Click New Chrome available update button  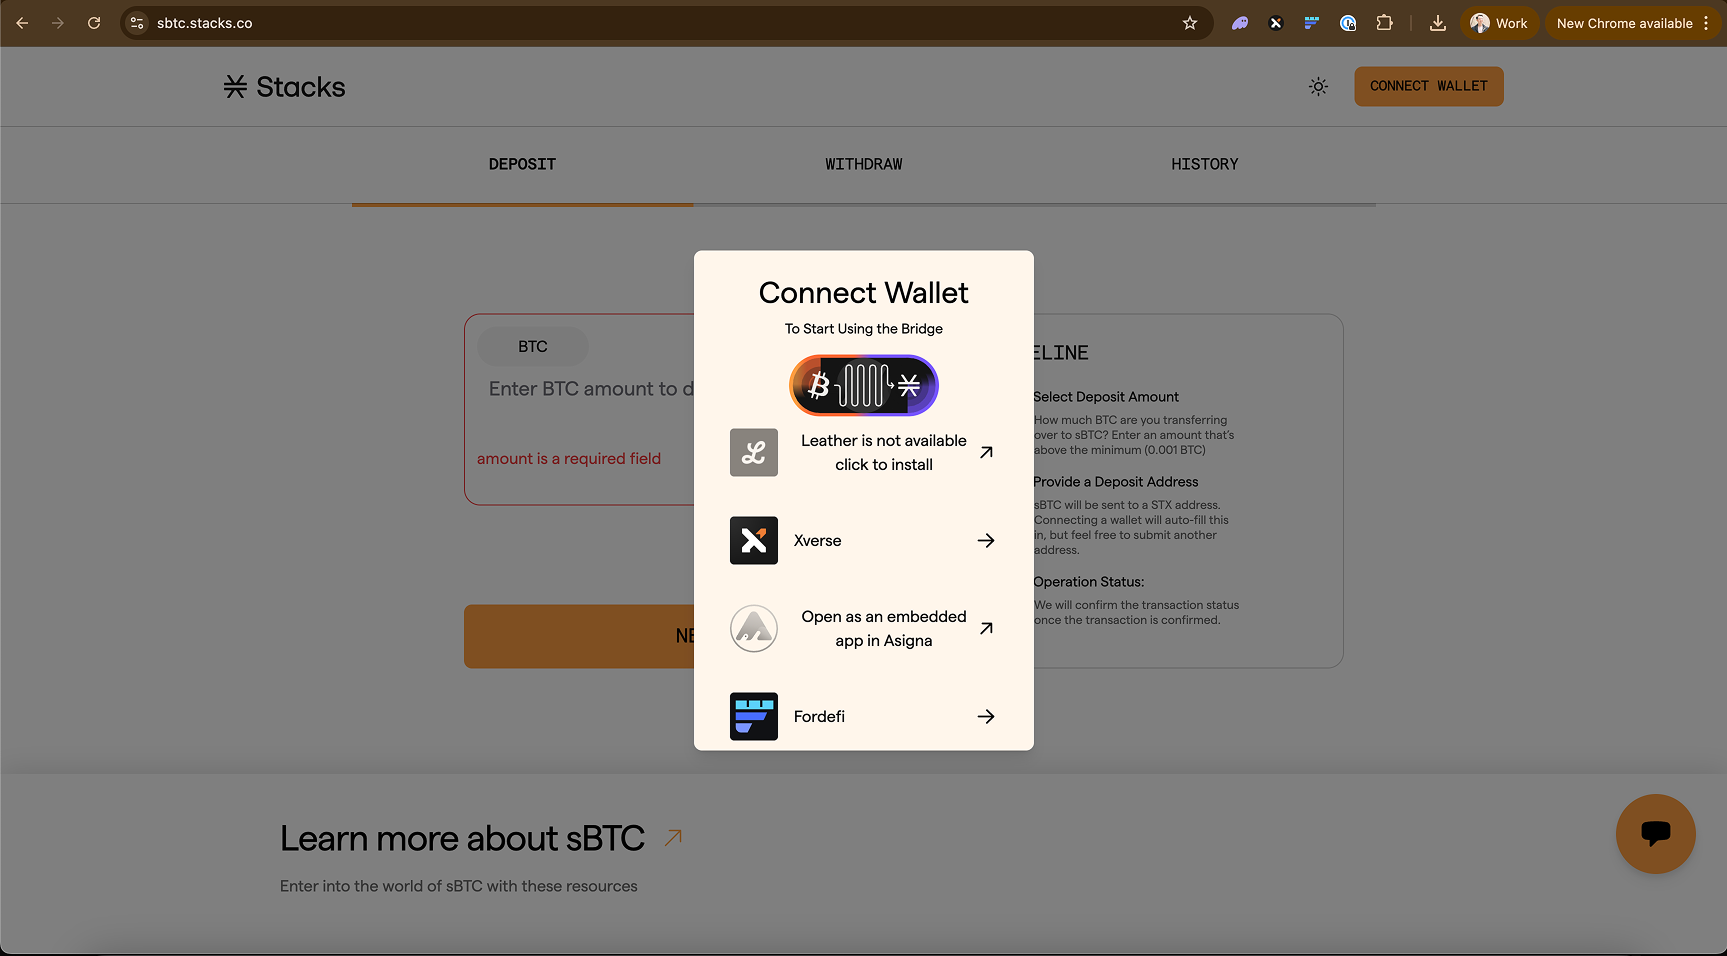pos(1623,23)
